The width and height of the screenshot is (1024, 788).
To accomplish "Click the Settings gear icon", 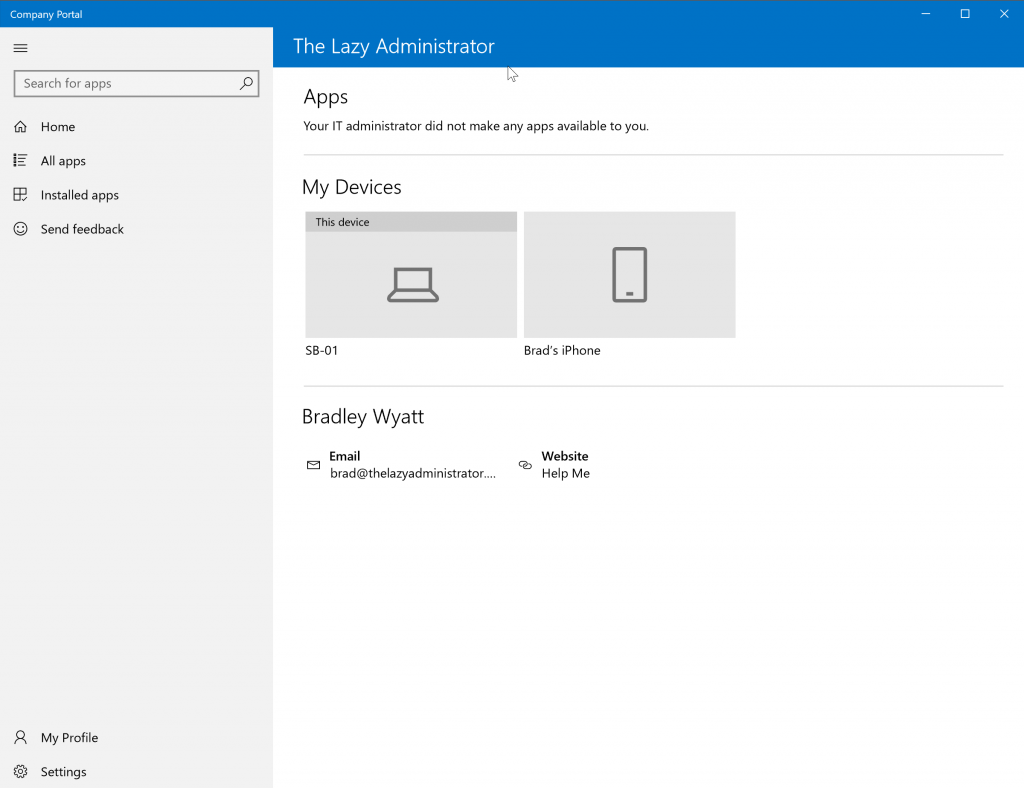I will [20, 771].
